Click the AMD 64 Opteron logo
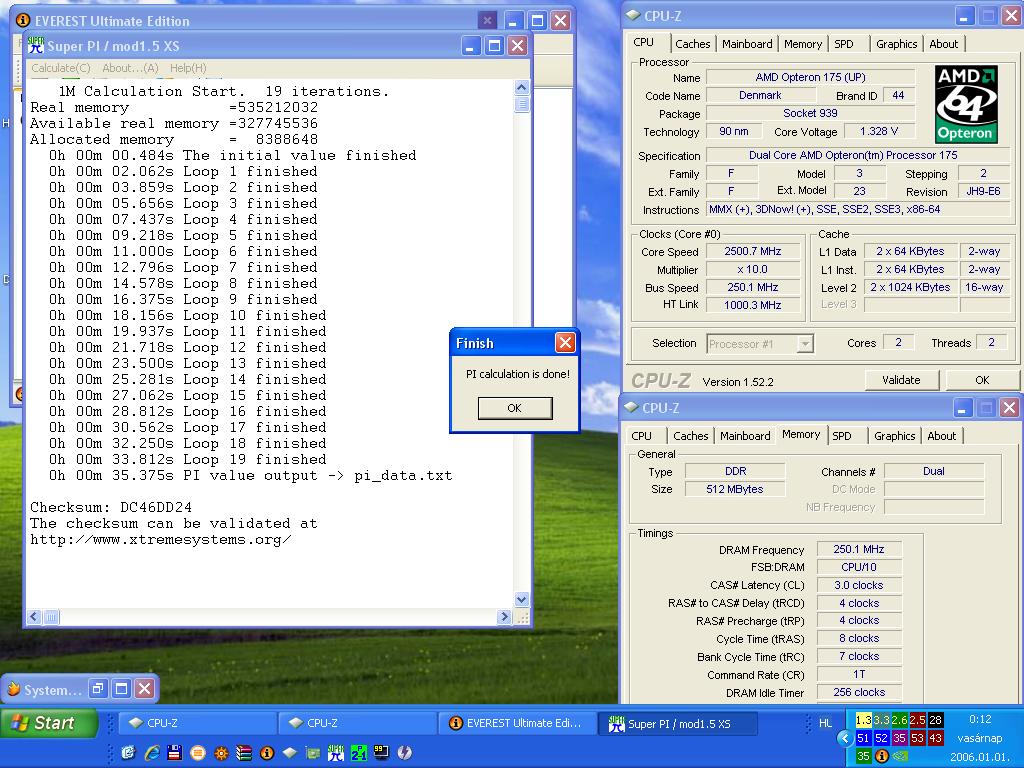 [965, 104]
